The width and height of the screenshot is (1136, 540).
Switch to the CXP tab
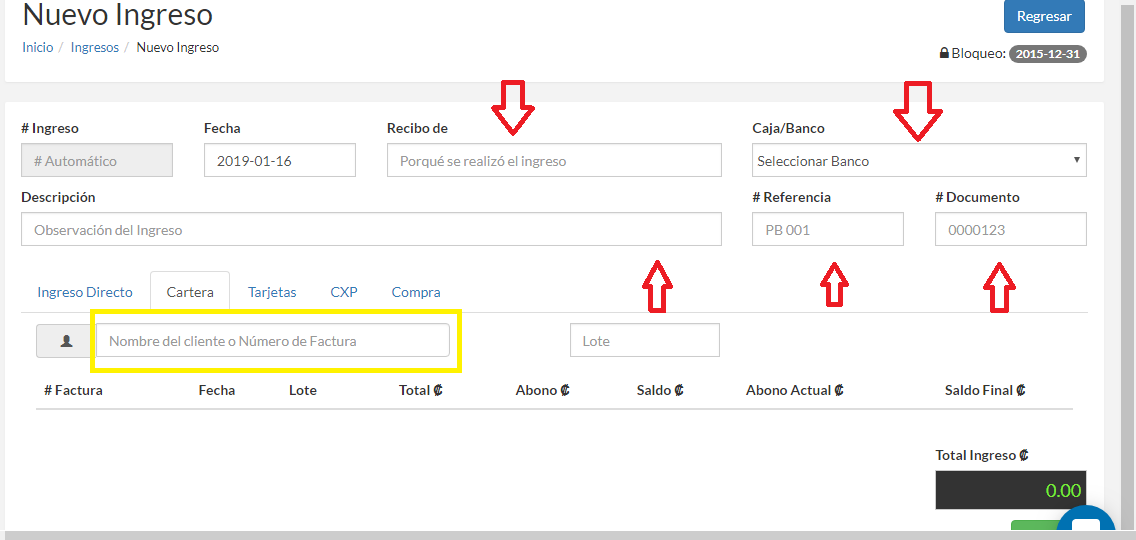344,292
